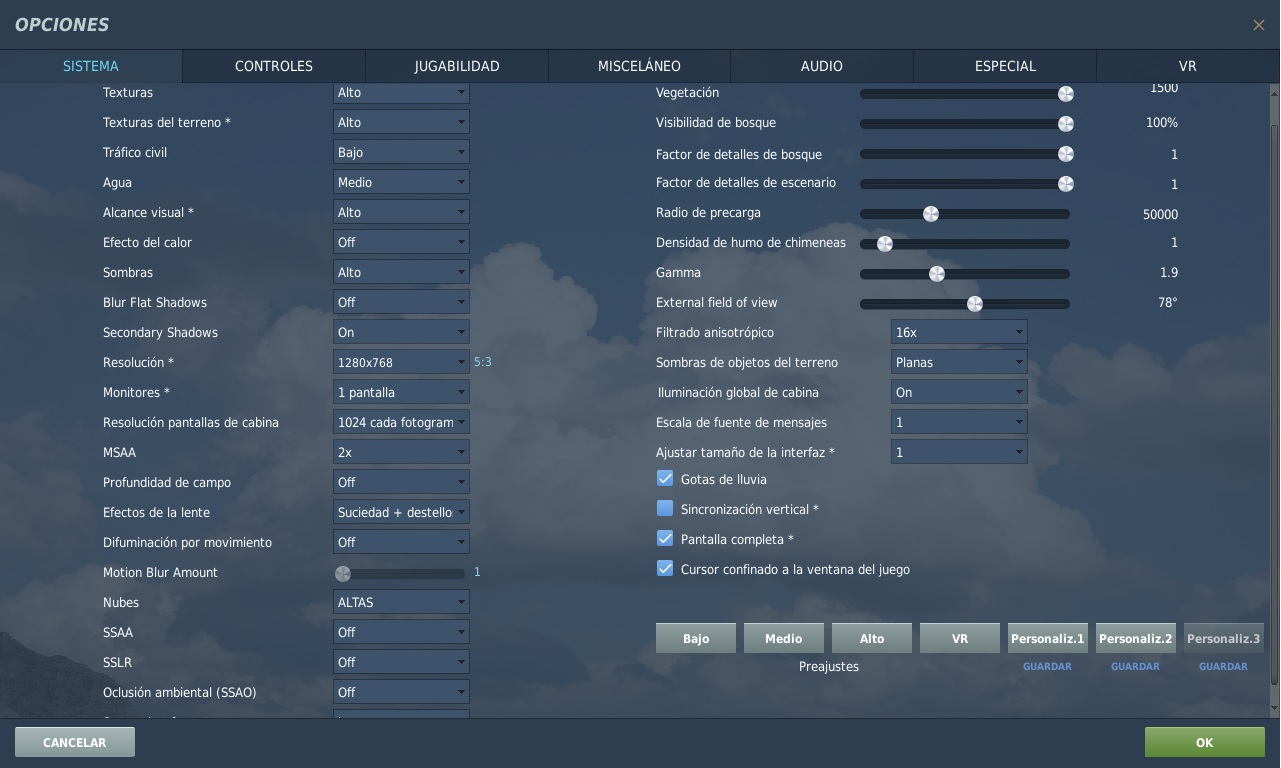Open the Texturas dropdown
The image size is (1281, 768).
401,92
